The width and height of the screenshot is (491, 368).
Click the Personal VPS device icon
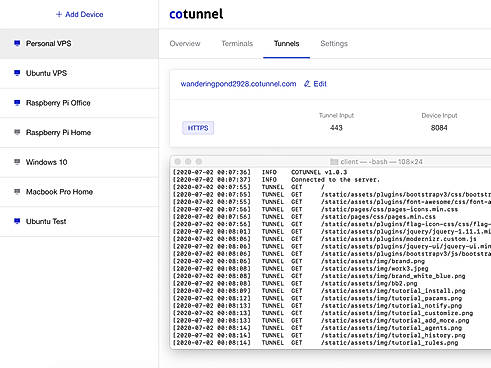[17, 43]
